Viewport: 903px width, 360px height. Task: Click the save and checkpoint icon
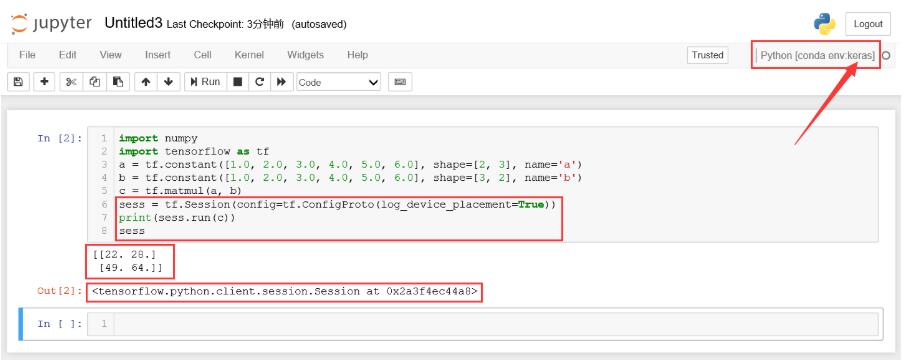click(18, 82)
